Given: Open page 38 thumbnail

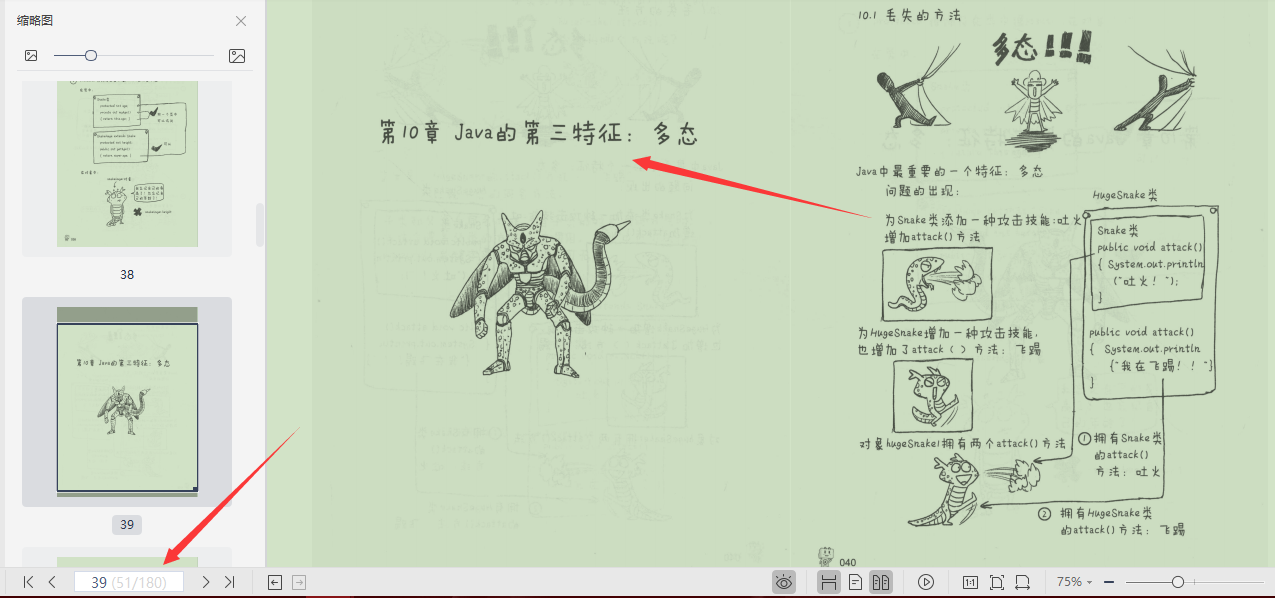Looking at the screenshot, I should (127, 164).
